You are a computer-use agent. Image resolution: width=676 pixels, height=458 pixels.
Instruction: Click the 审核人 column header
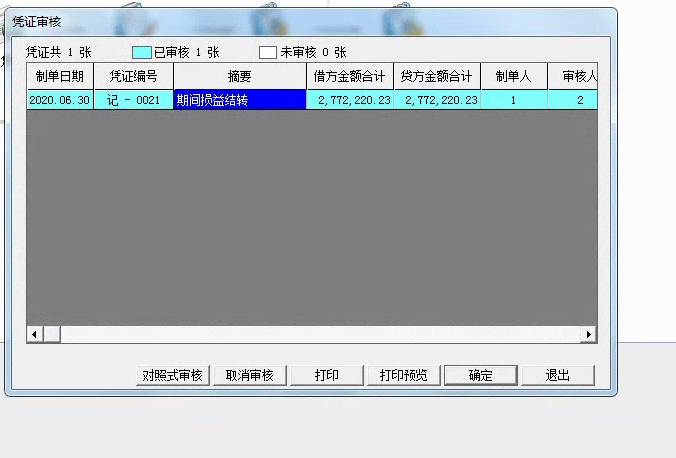pos(573,76)
